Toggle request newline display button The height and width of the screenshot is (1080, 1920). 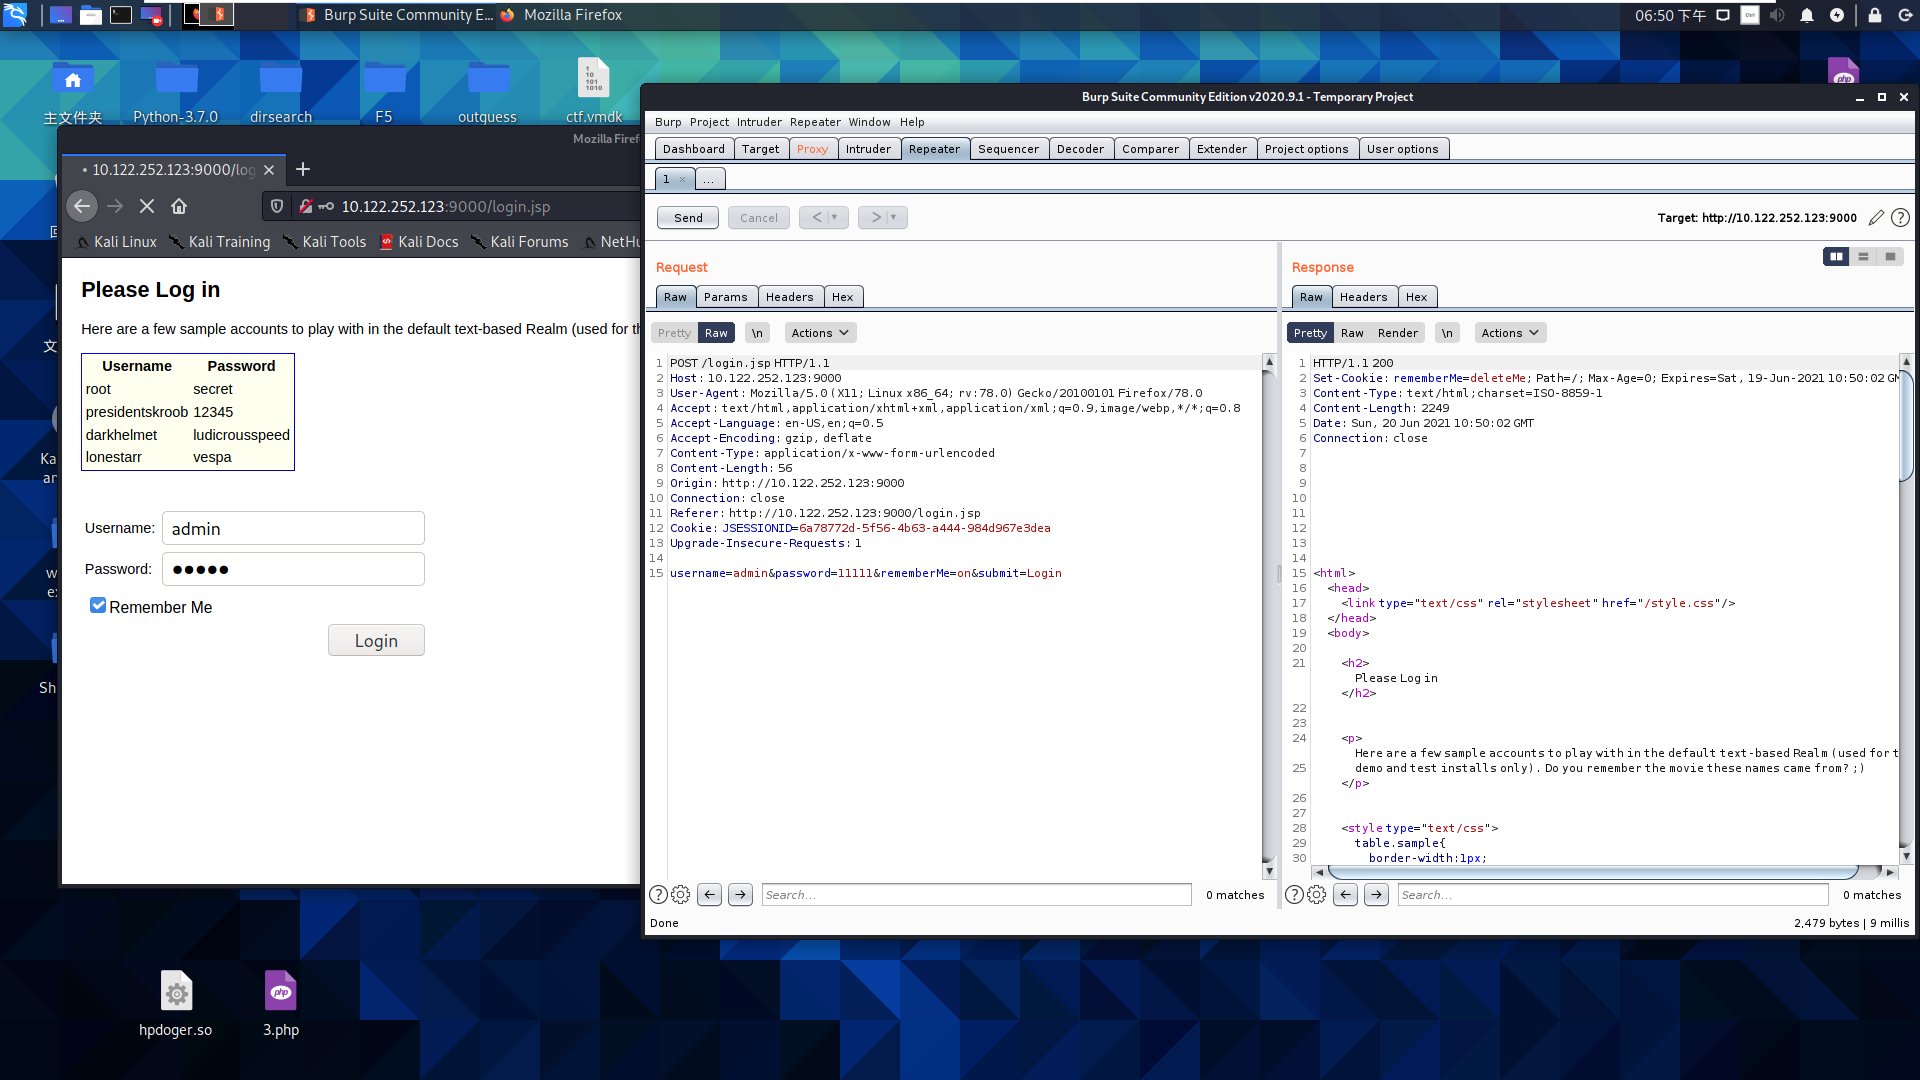click(x=757, y=333)
